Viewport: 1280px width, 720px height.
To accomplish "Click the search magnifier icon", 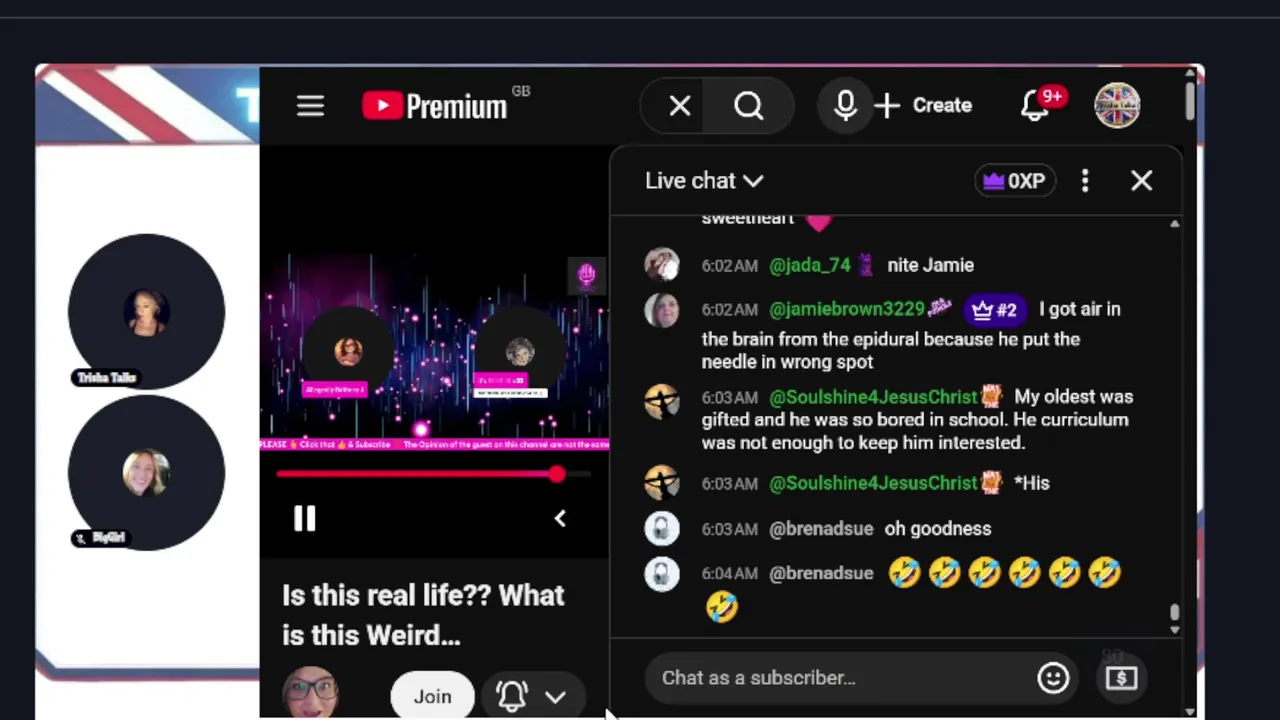I will [x=749, y=105].
